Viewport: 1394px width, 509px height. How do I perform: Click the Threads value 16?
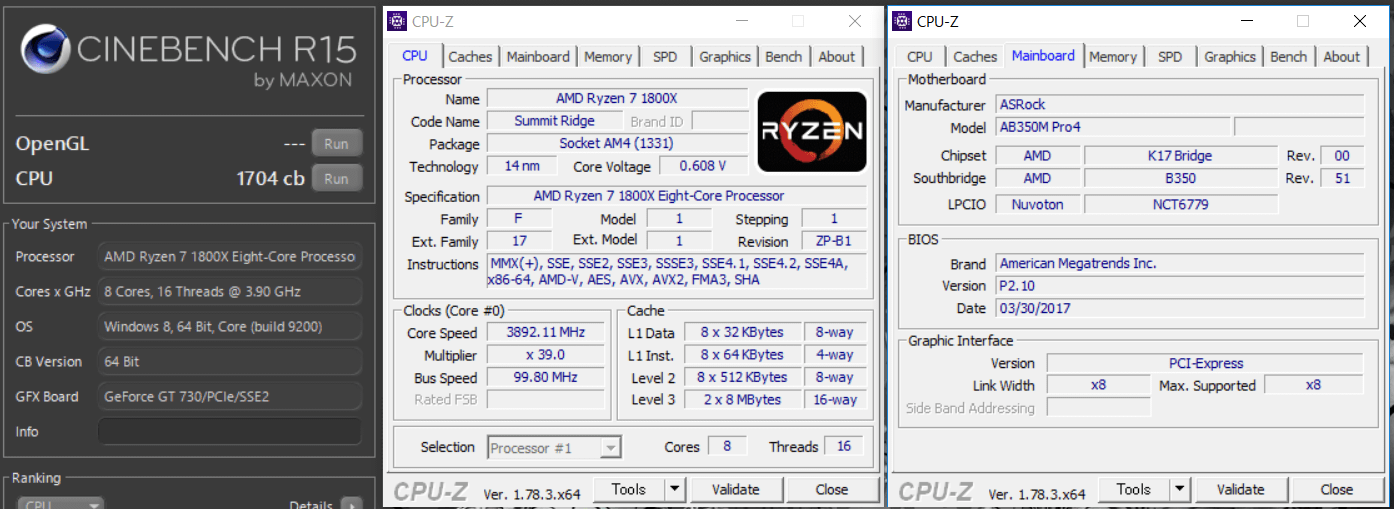(844, 447)
